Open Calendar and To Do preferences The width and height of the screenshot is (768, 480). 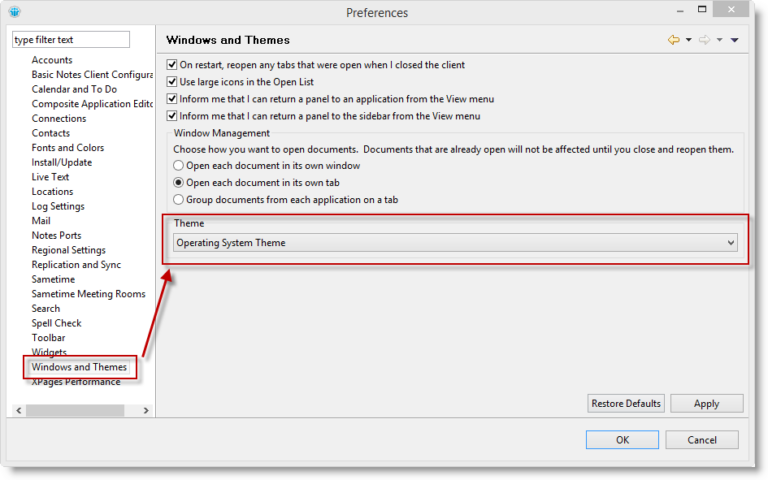pyautogui.click(x=74, y=89)
